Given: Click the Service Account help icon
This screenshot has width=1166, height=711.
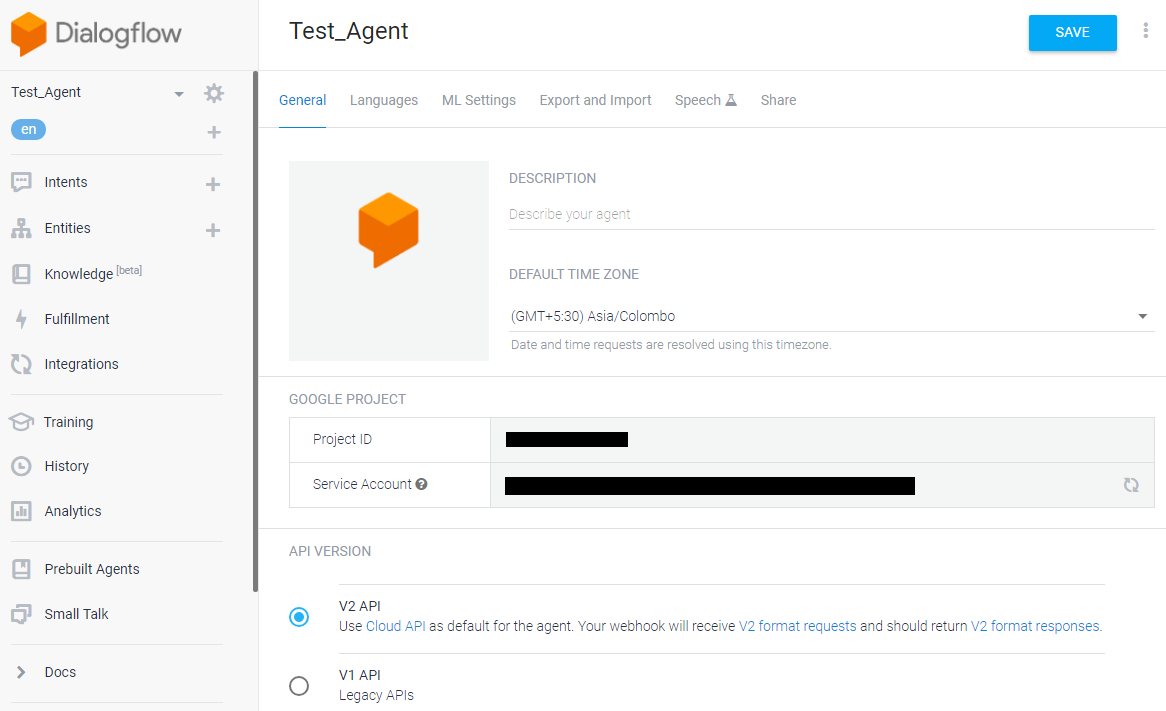Looking at the screenshot, I should (x=422, y=484).
